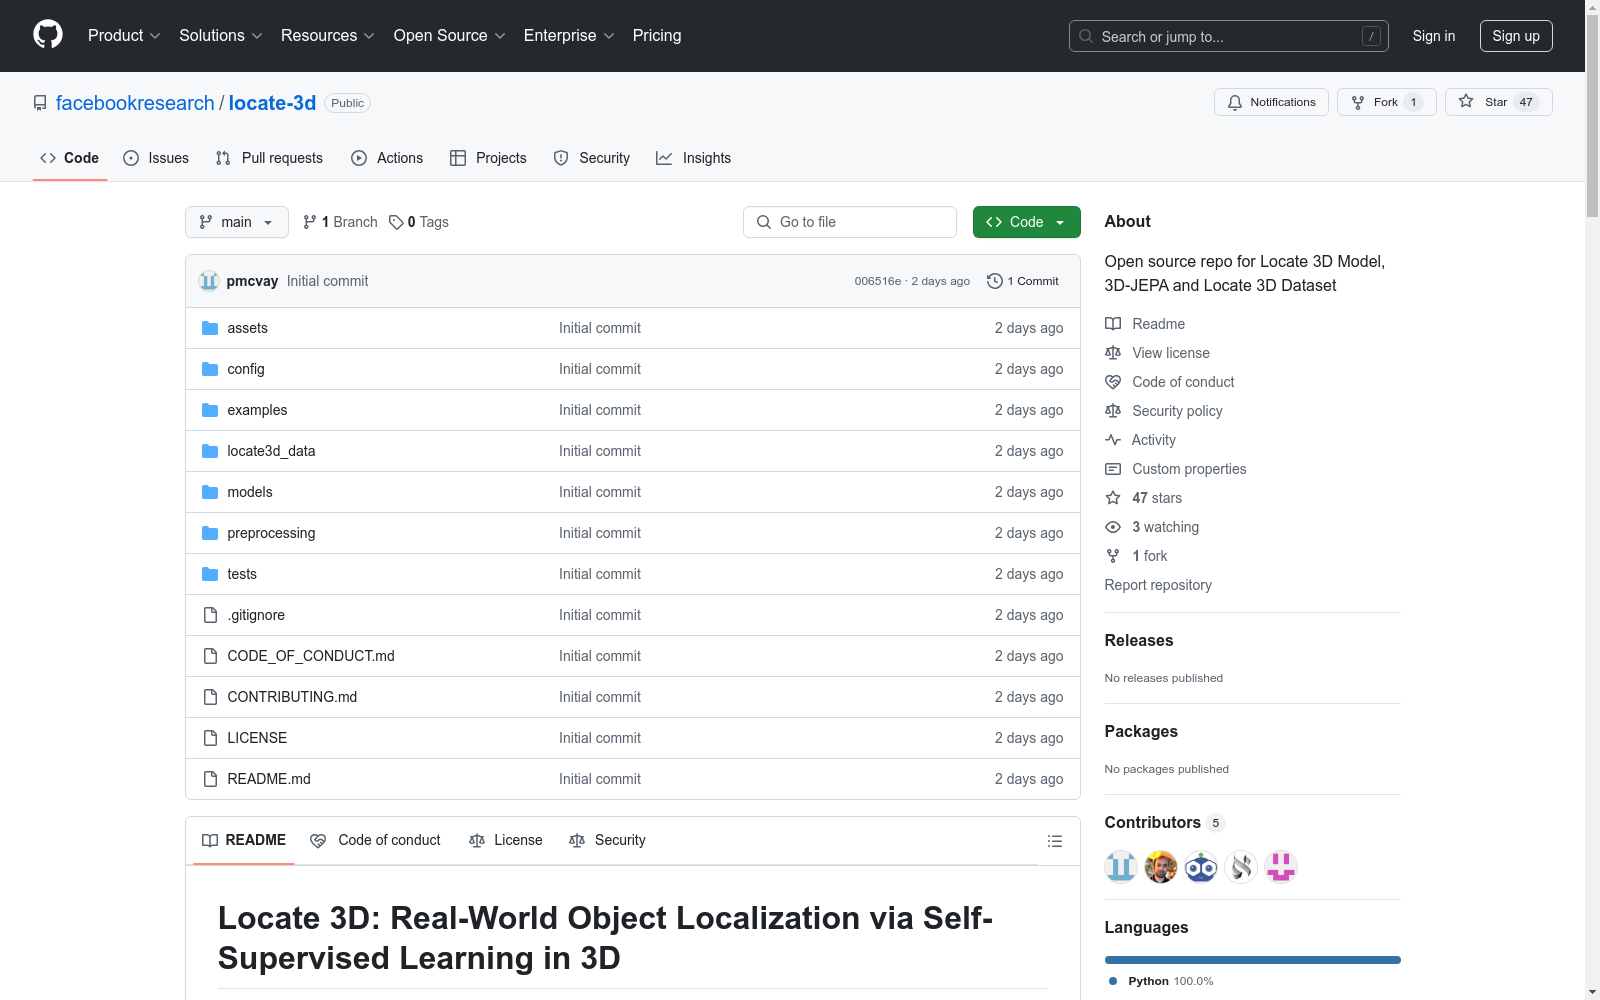Screen dimensions: 1600x1000
Task: Click the fork icon beside 1 fork
Action: pos(1113,556)
